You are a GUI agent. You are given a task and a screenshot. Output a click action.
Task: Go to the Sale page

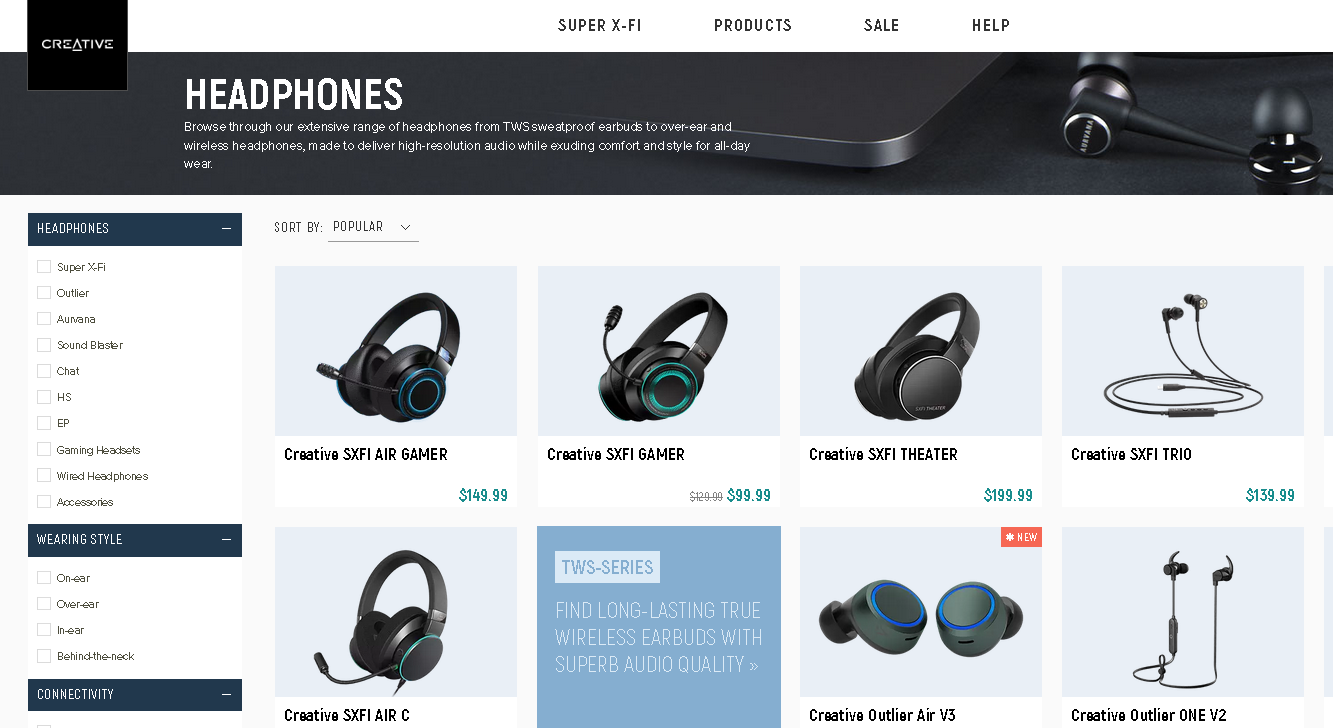[882, 26]
